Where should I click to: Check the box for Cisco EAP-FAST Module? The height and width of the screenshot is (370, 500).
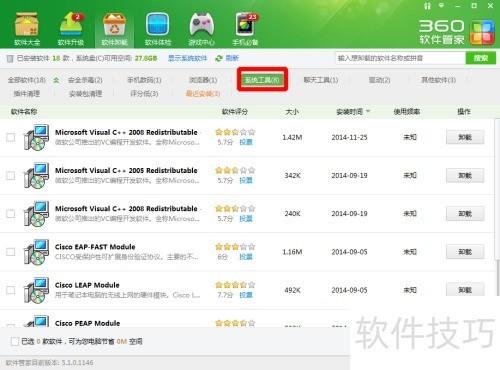click(11, 252)
